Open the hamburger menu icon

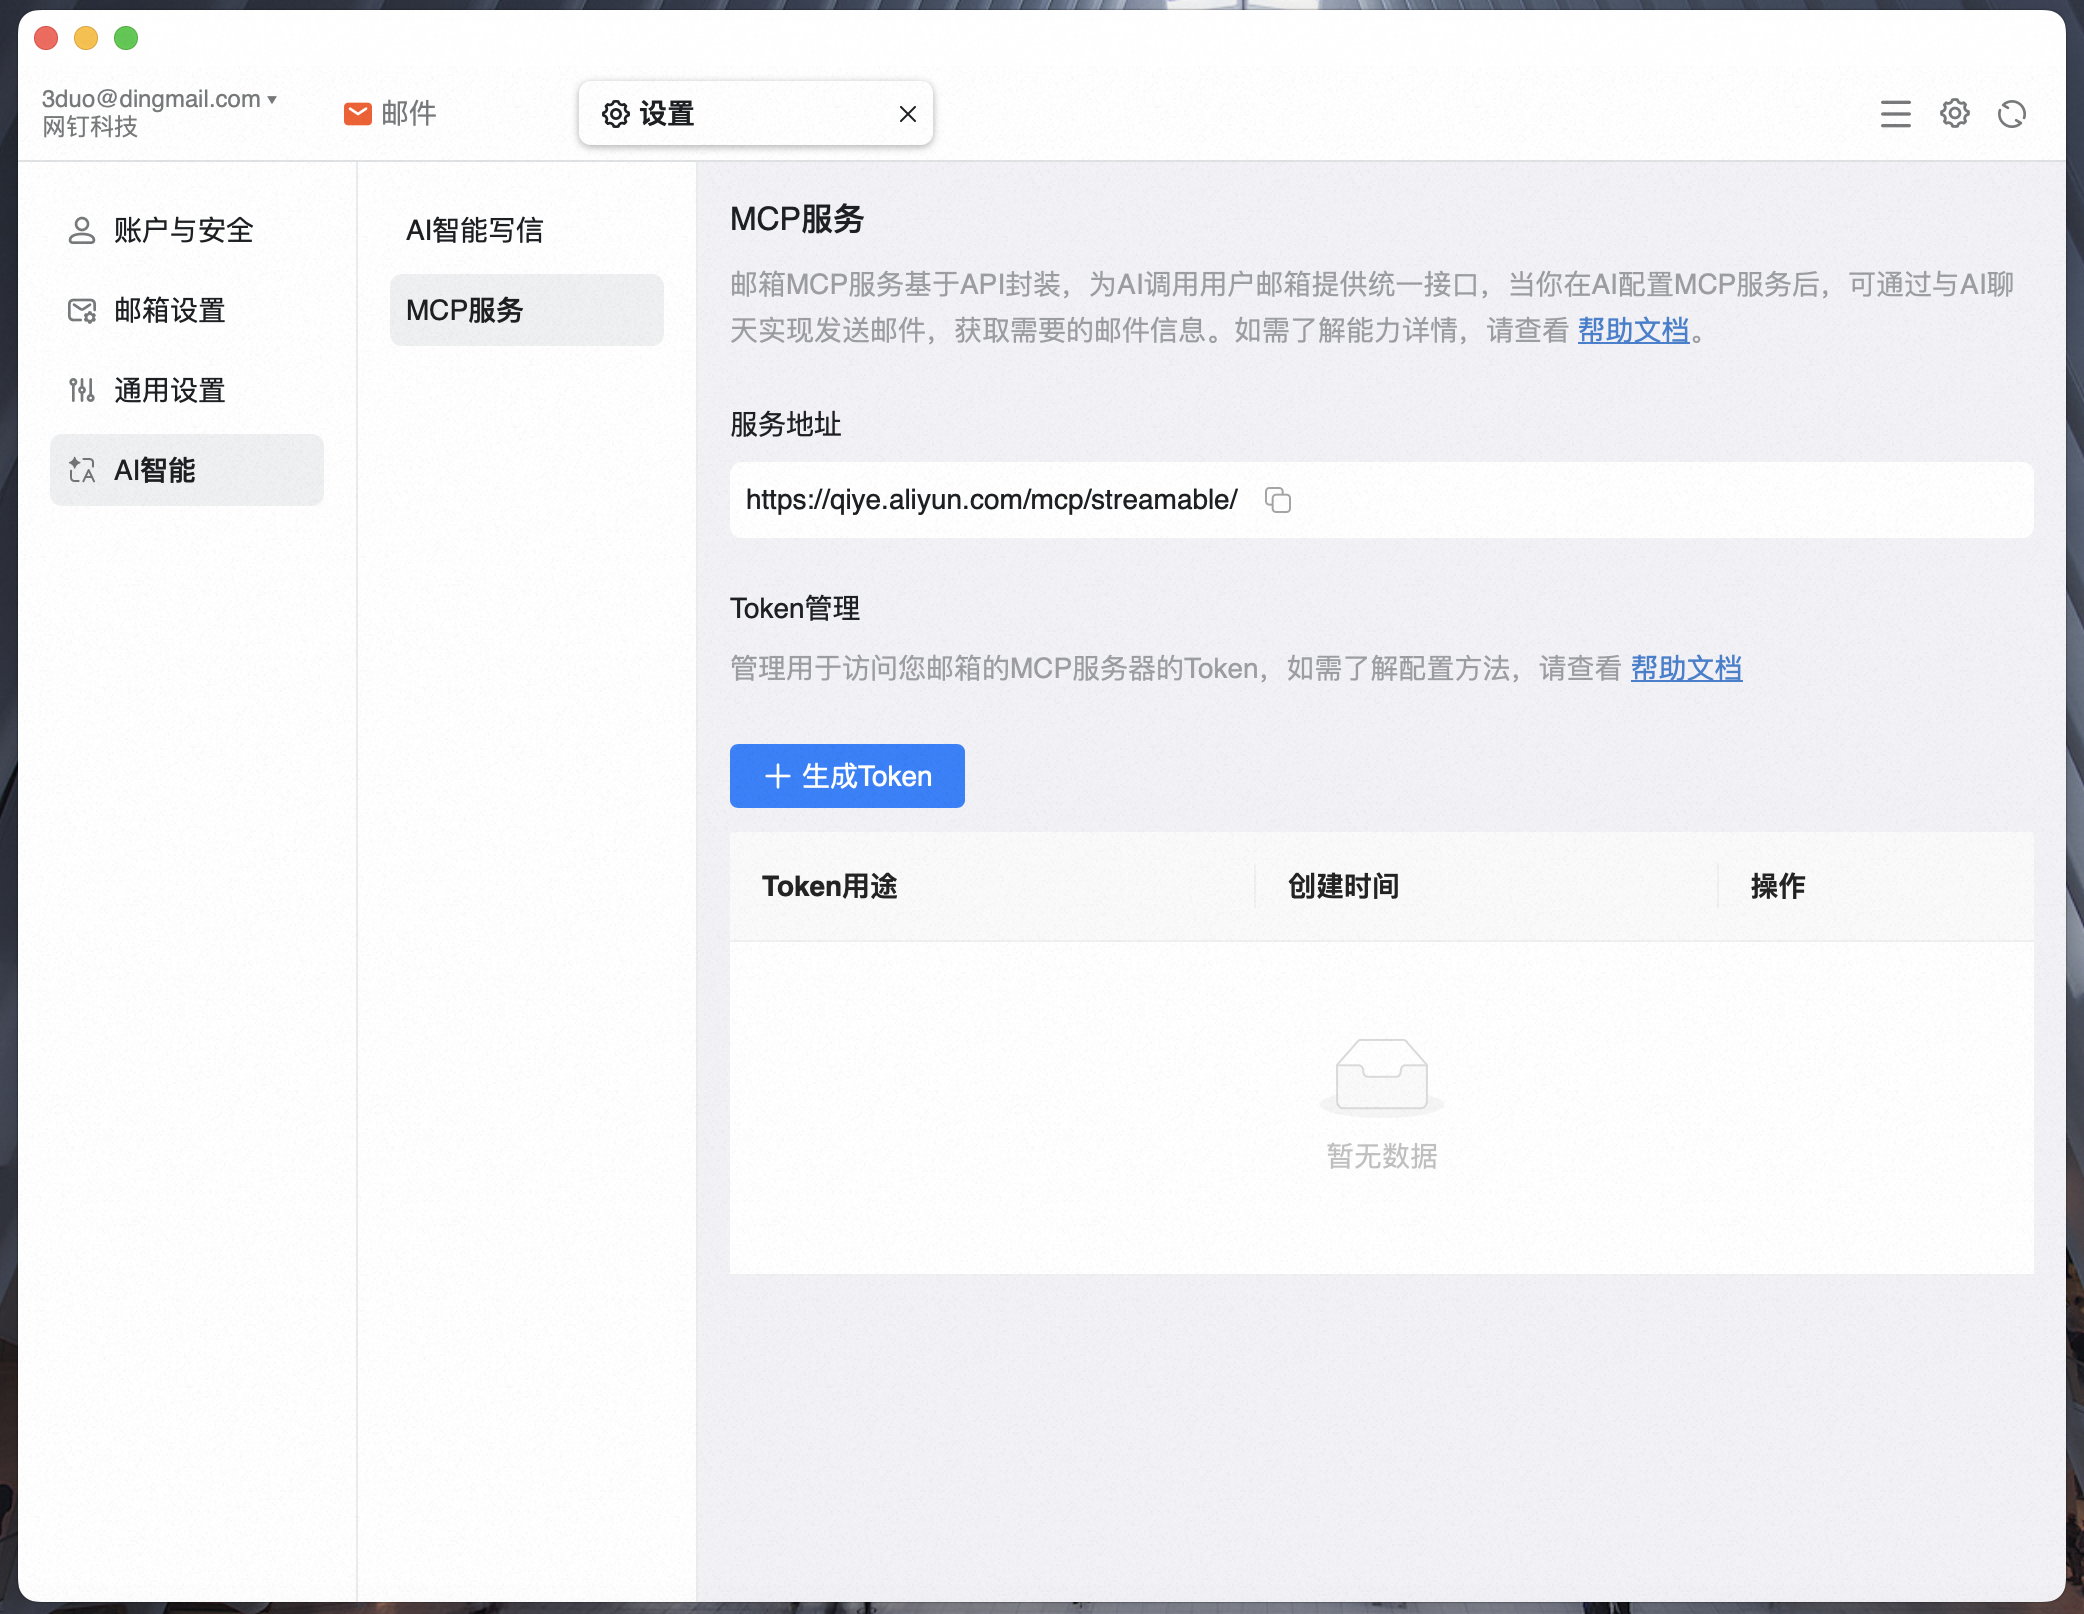click(1895, 114)
